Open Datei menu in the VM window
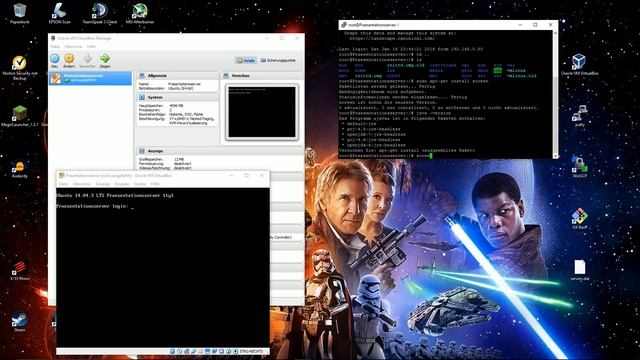Screen dimensions: 640x360 pos(63,184)
